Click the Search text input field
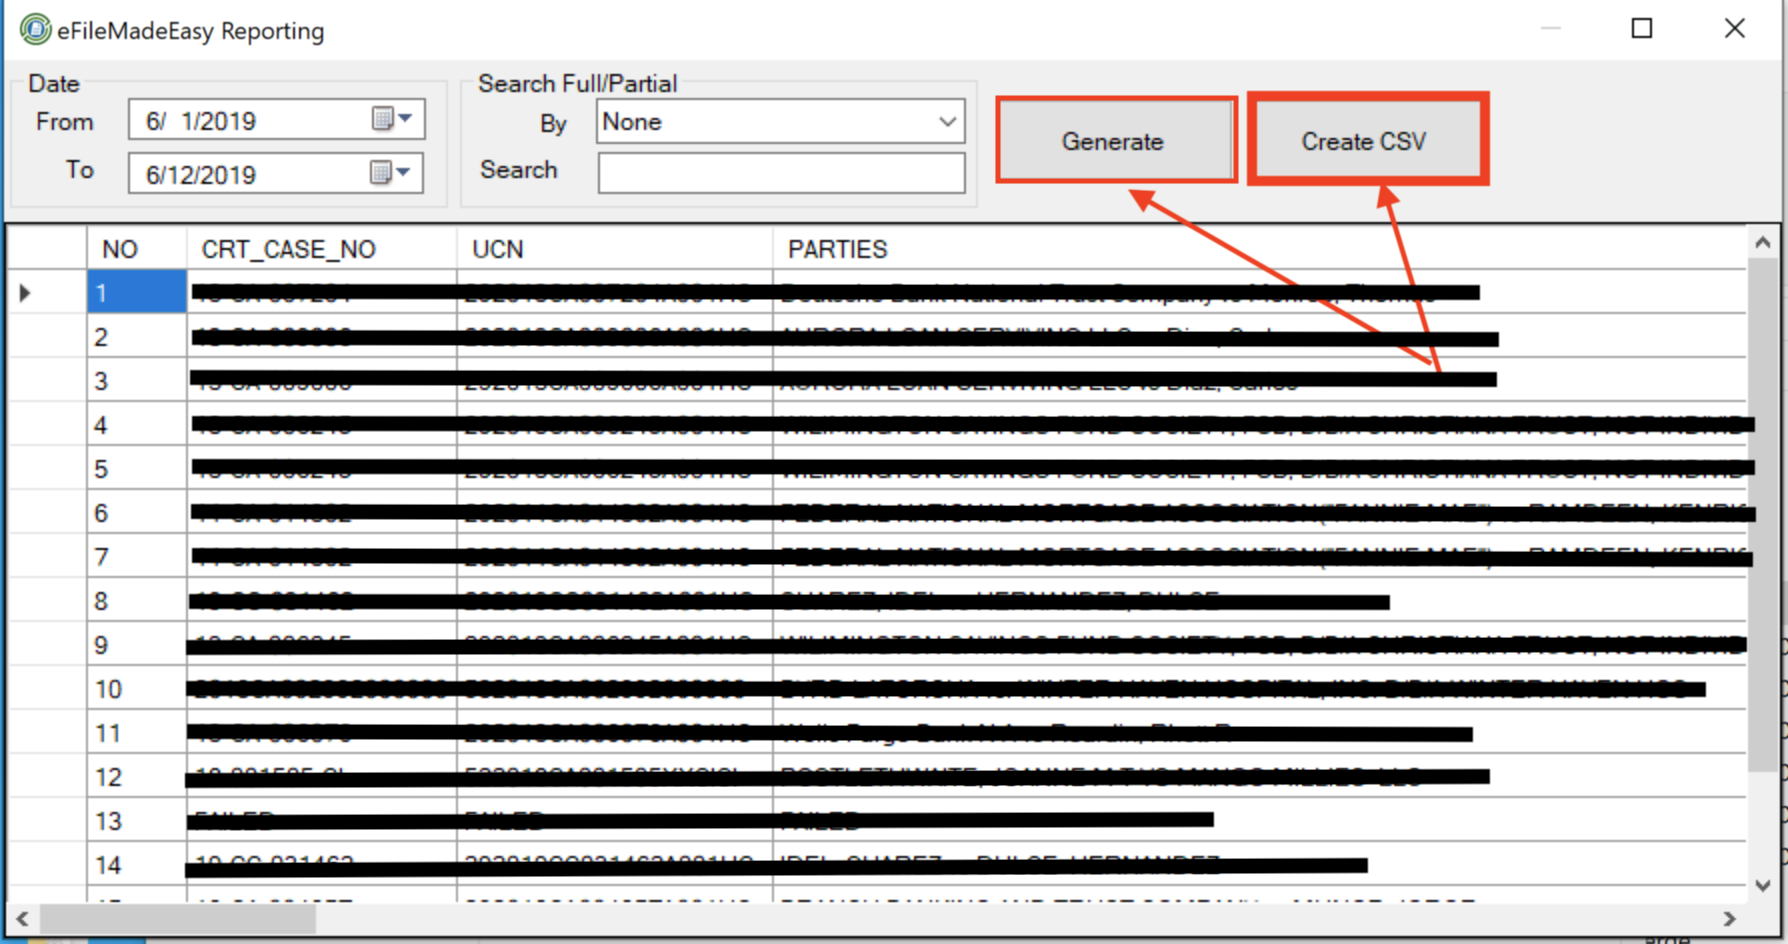Viewport: 1788px width, 944px height. [x=781, y=173]
